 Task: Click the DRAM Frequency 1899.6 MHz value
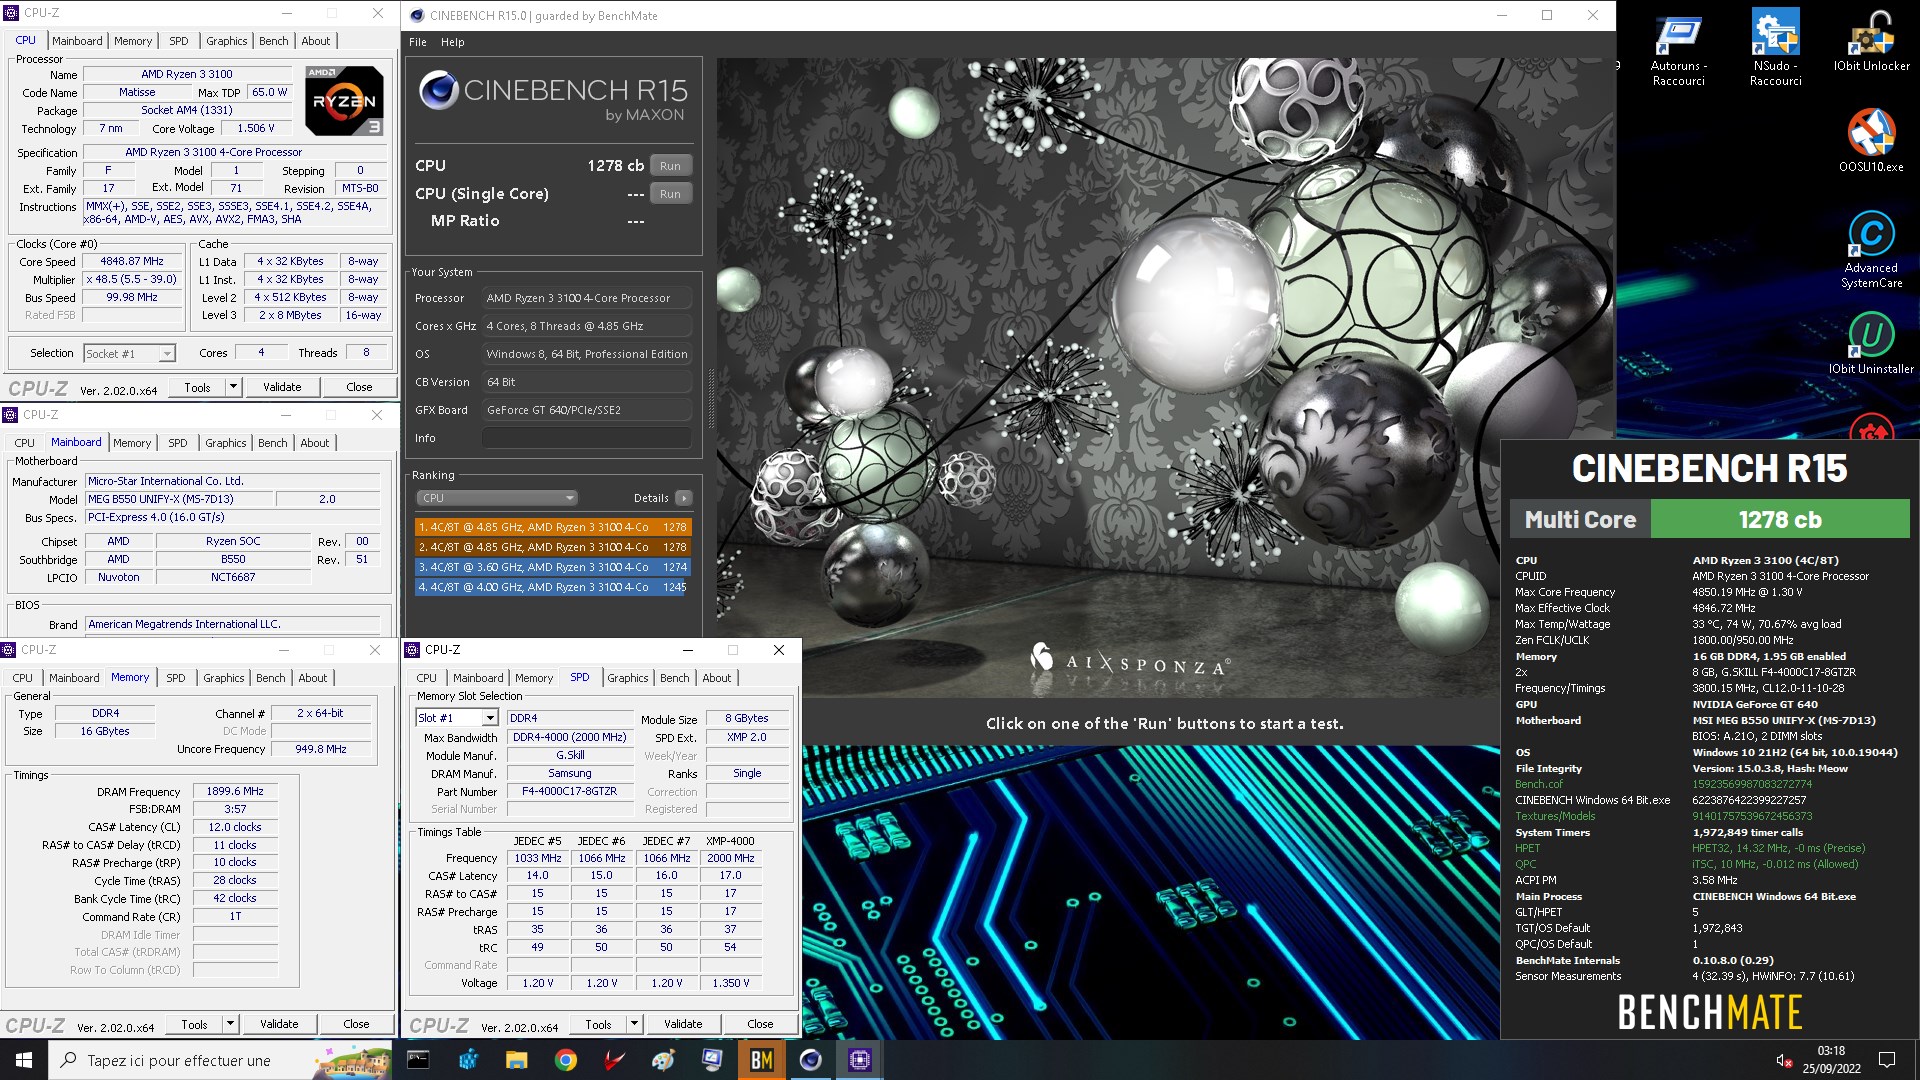point(235,791)
